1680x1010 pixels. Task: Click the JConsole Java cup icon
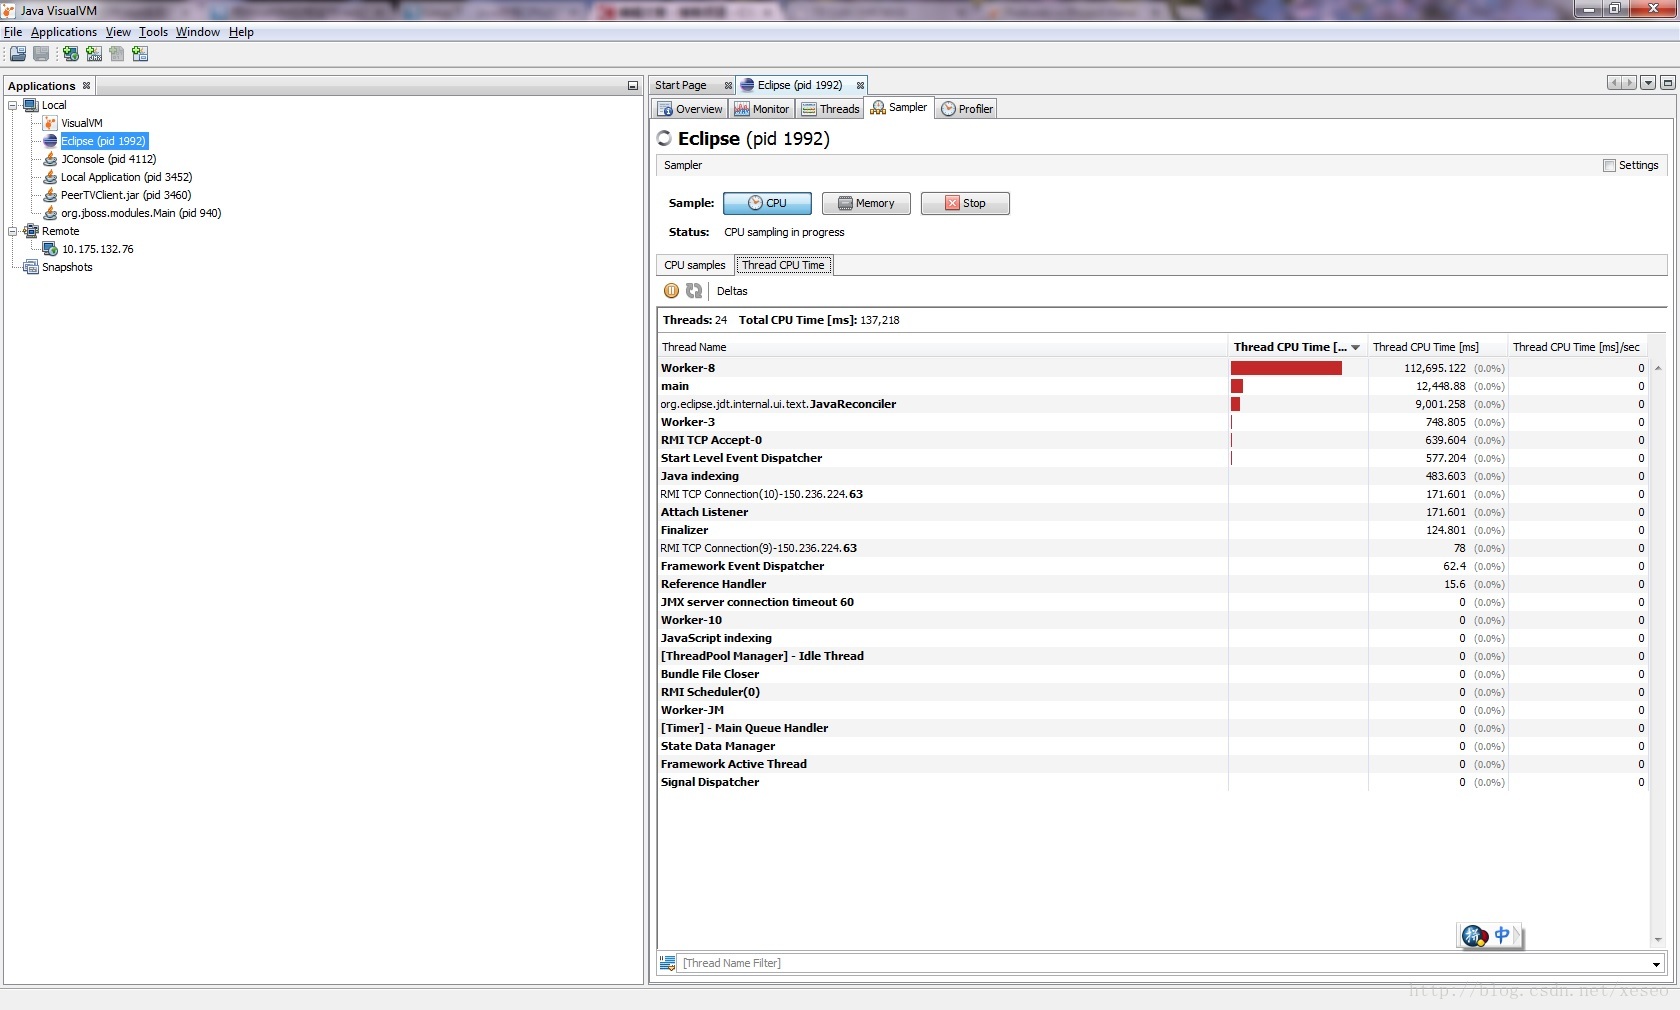click(50, 159)
